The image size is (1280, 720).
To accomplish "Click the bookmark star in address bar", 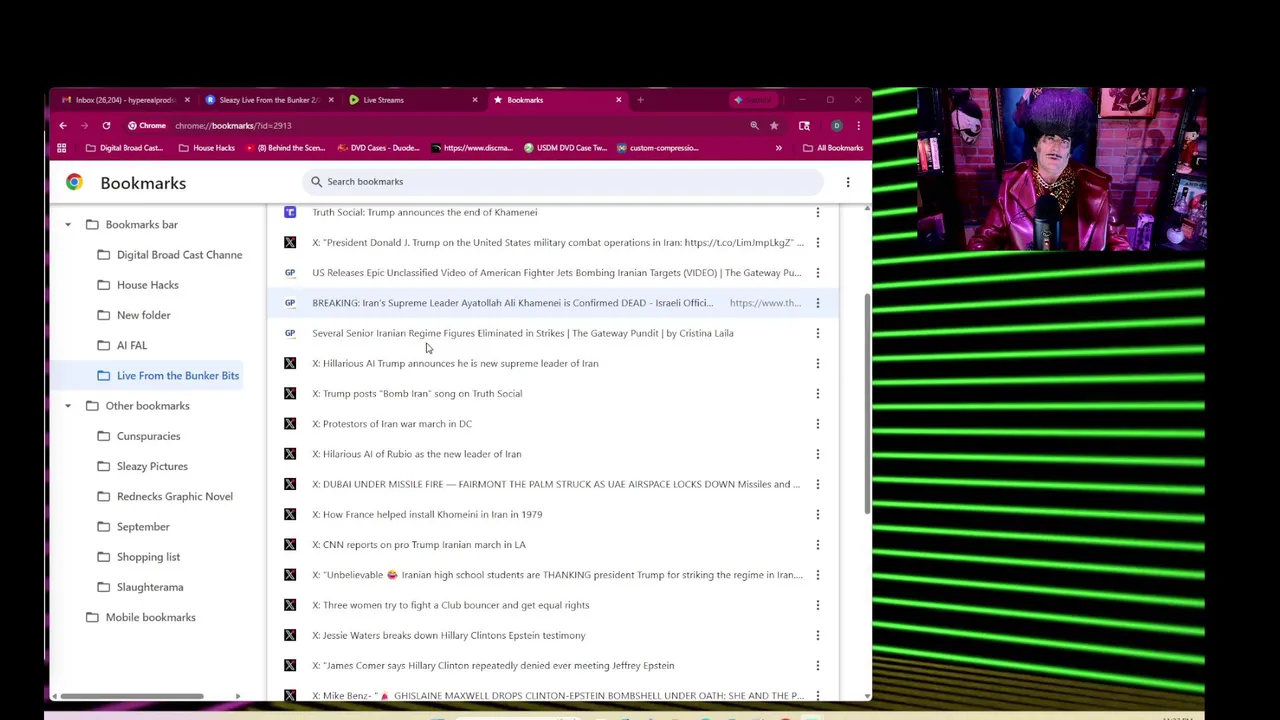I will click(x=774, y=126).
